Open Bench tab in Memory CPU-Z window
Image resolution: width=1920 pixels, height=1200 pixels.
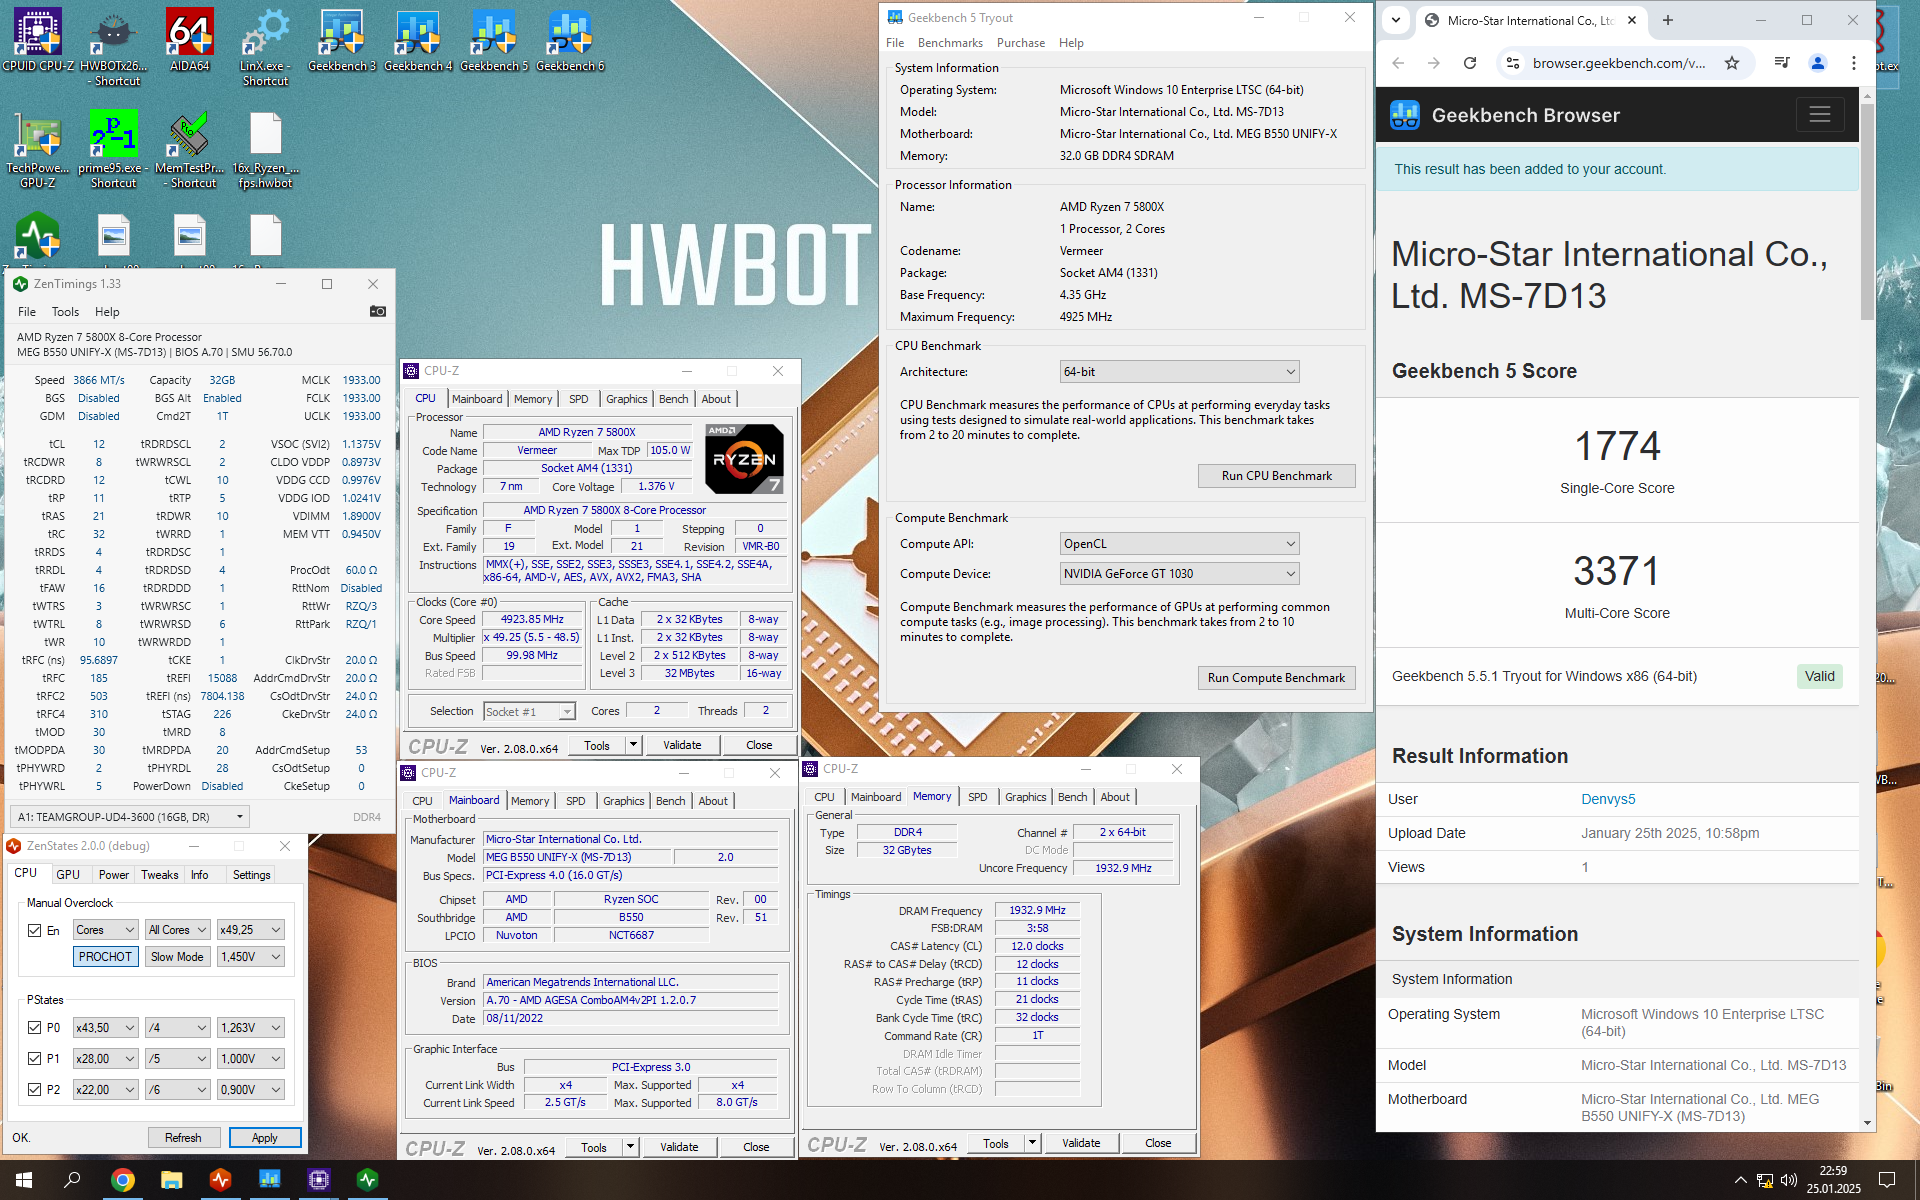tap(1072, 797)
